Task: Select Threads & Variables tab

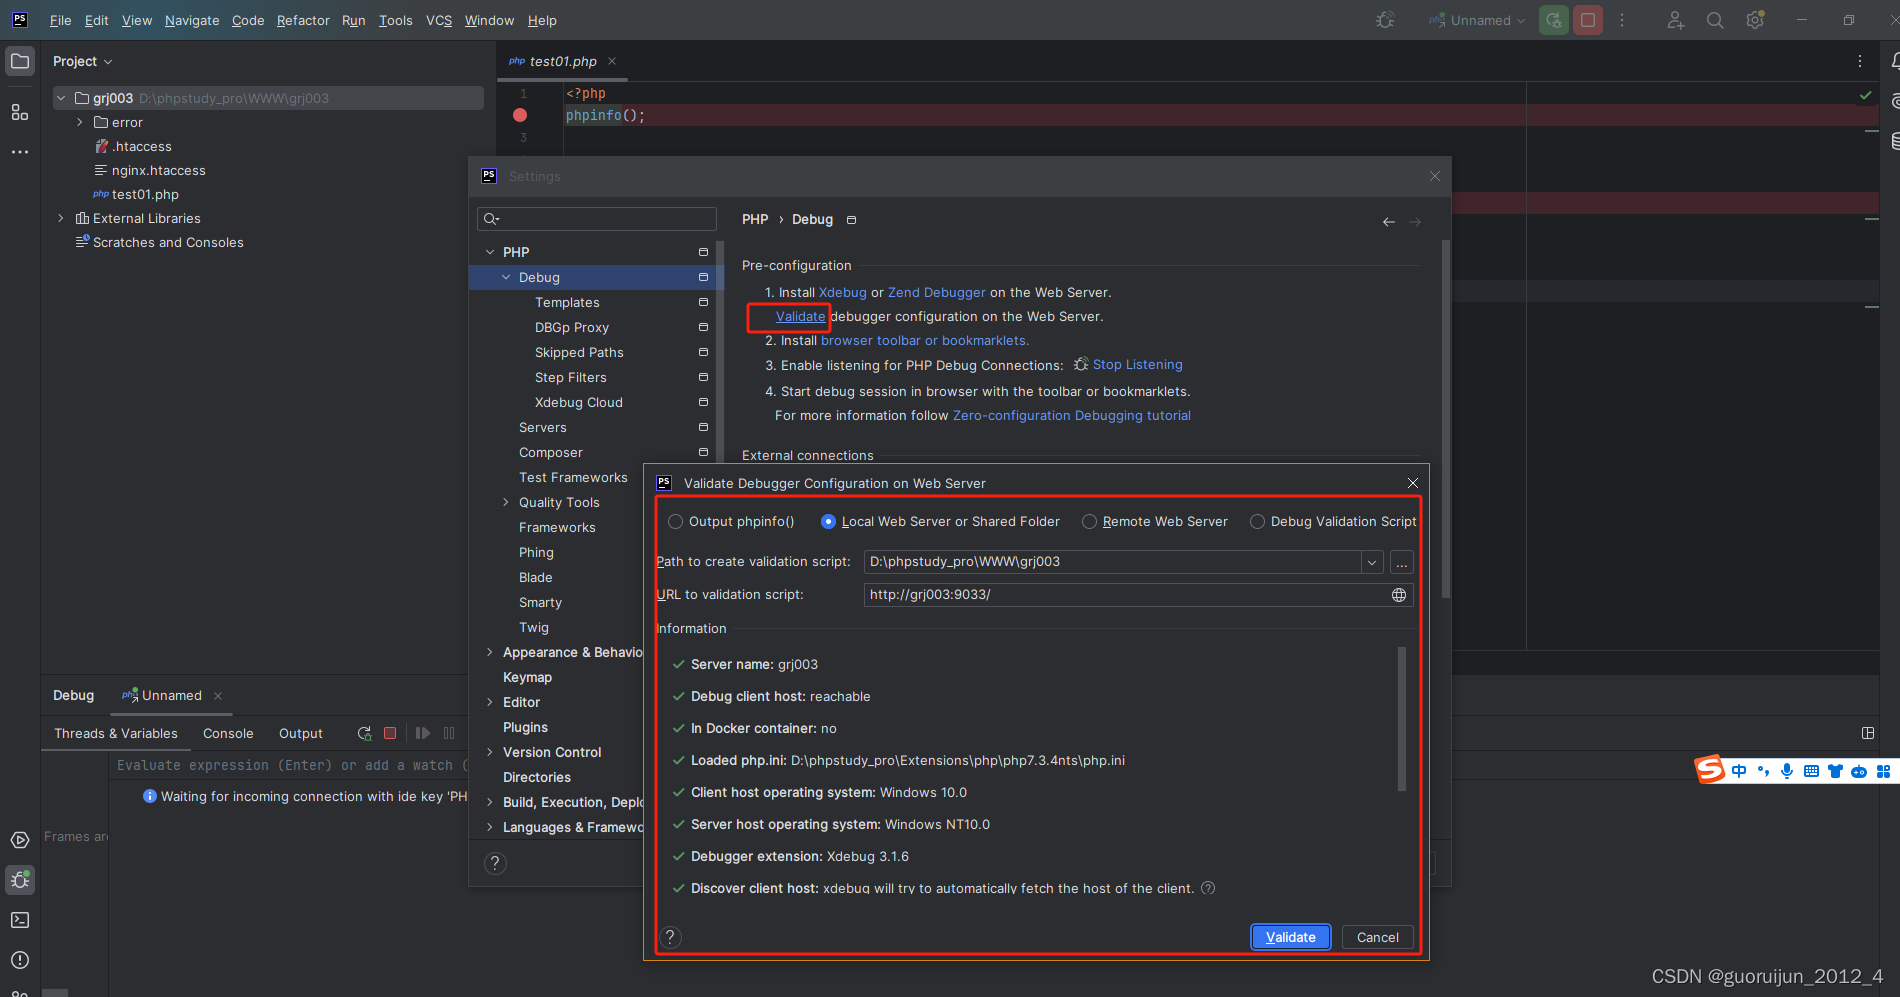Action: pyautogui.click(x=116, y=733)
